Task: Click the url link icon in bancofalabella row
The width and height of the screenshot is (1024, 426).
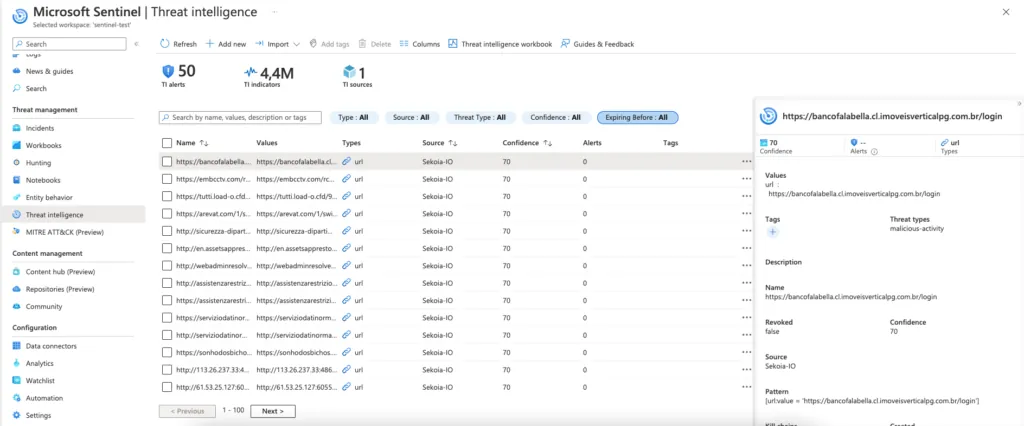Action: 347,161
